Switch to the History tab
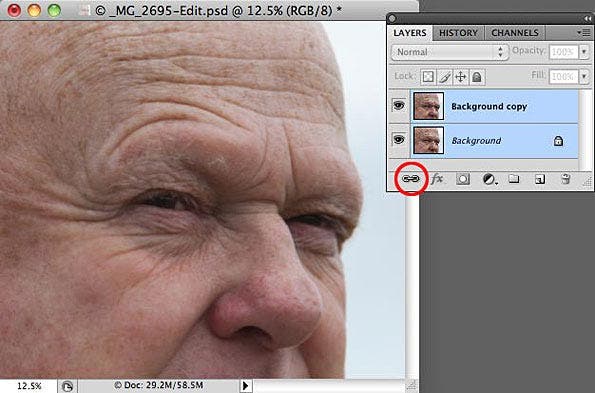This screenshot has width=595, height=393. click(x=458, y=33)
